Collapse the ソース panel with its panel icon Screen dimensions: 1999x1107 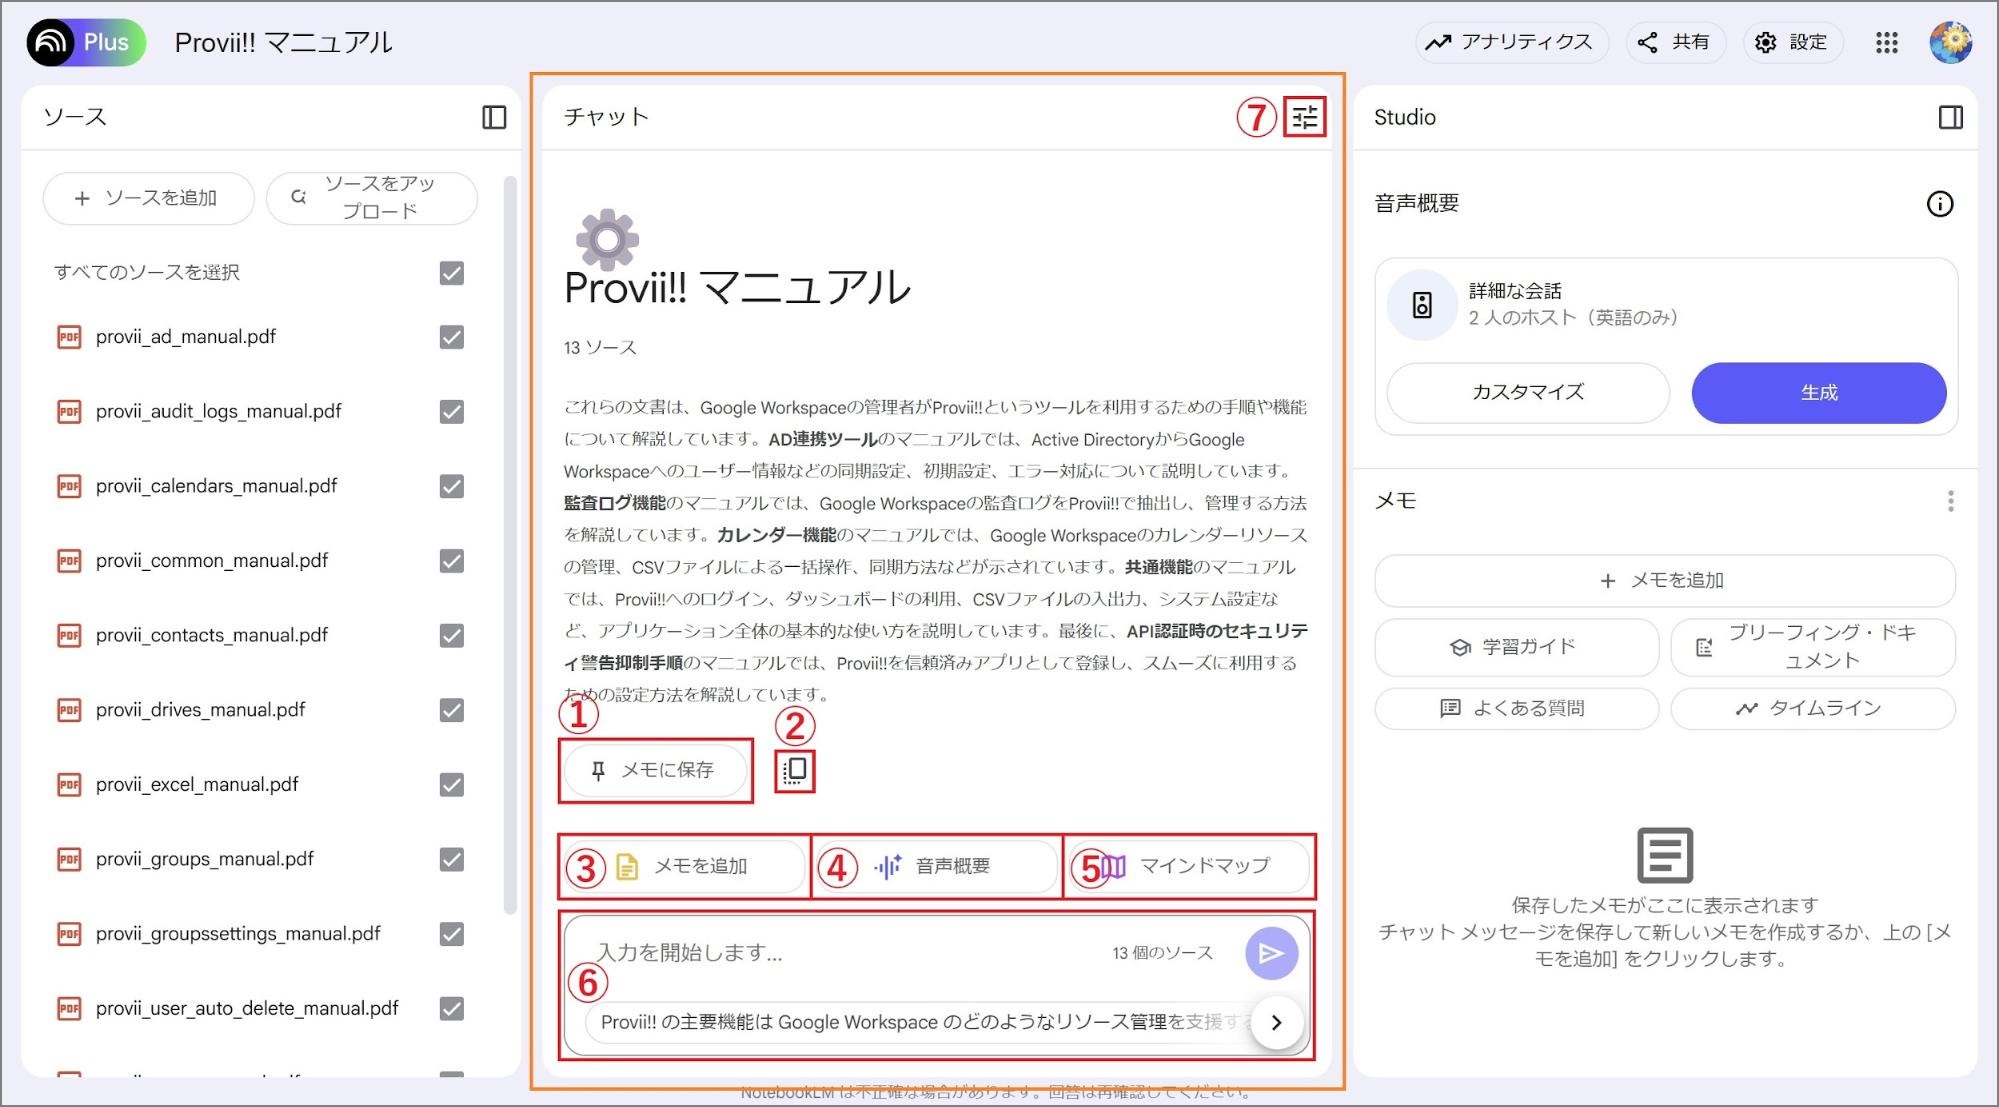pyautogui.click(x=494, y=117)
